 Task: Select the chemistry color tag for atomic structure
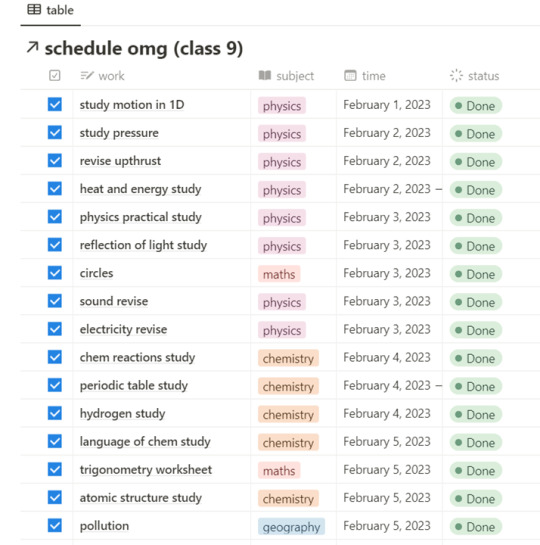tap(288, 499)
